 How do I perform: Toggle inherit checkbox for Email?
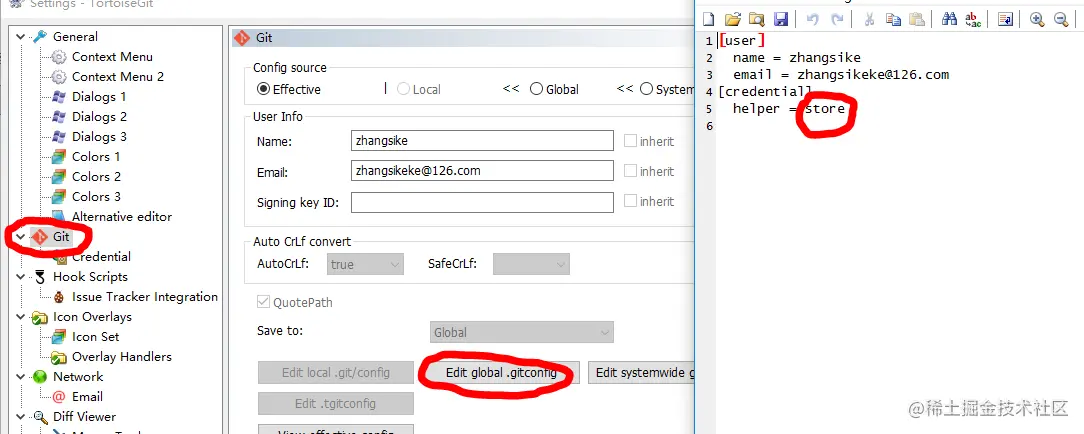[630, 171]
